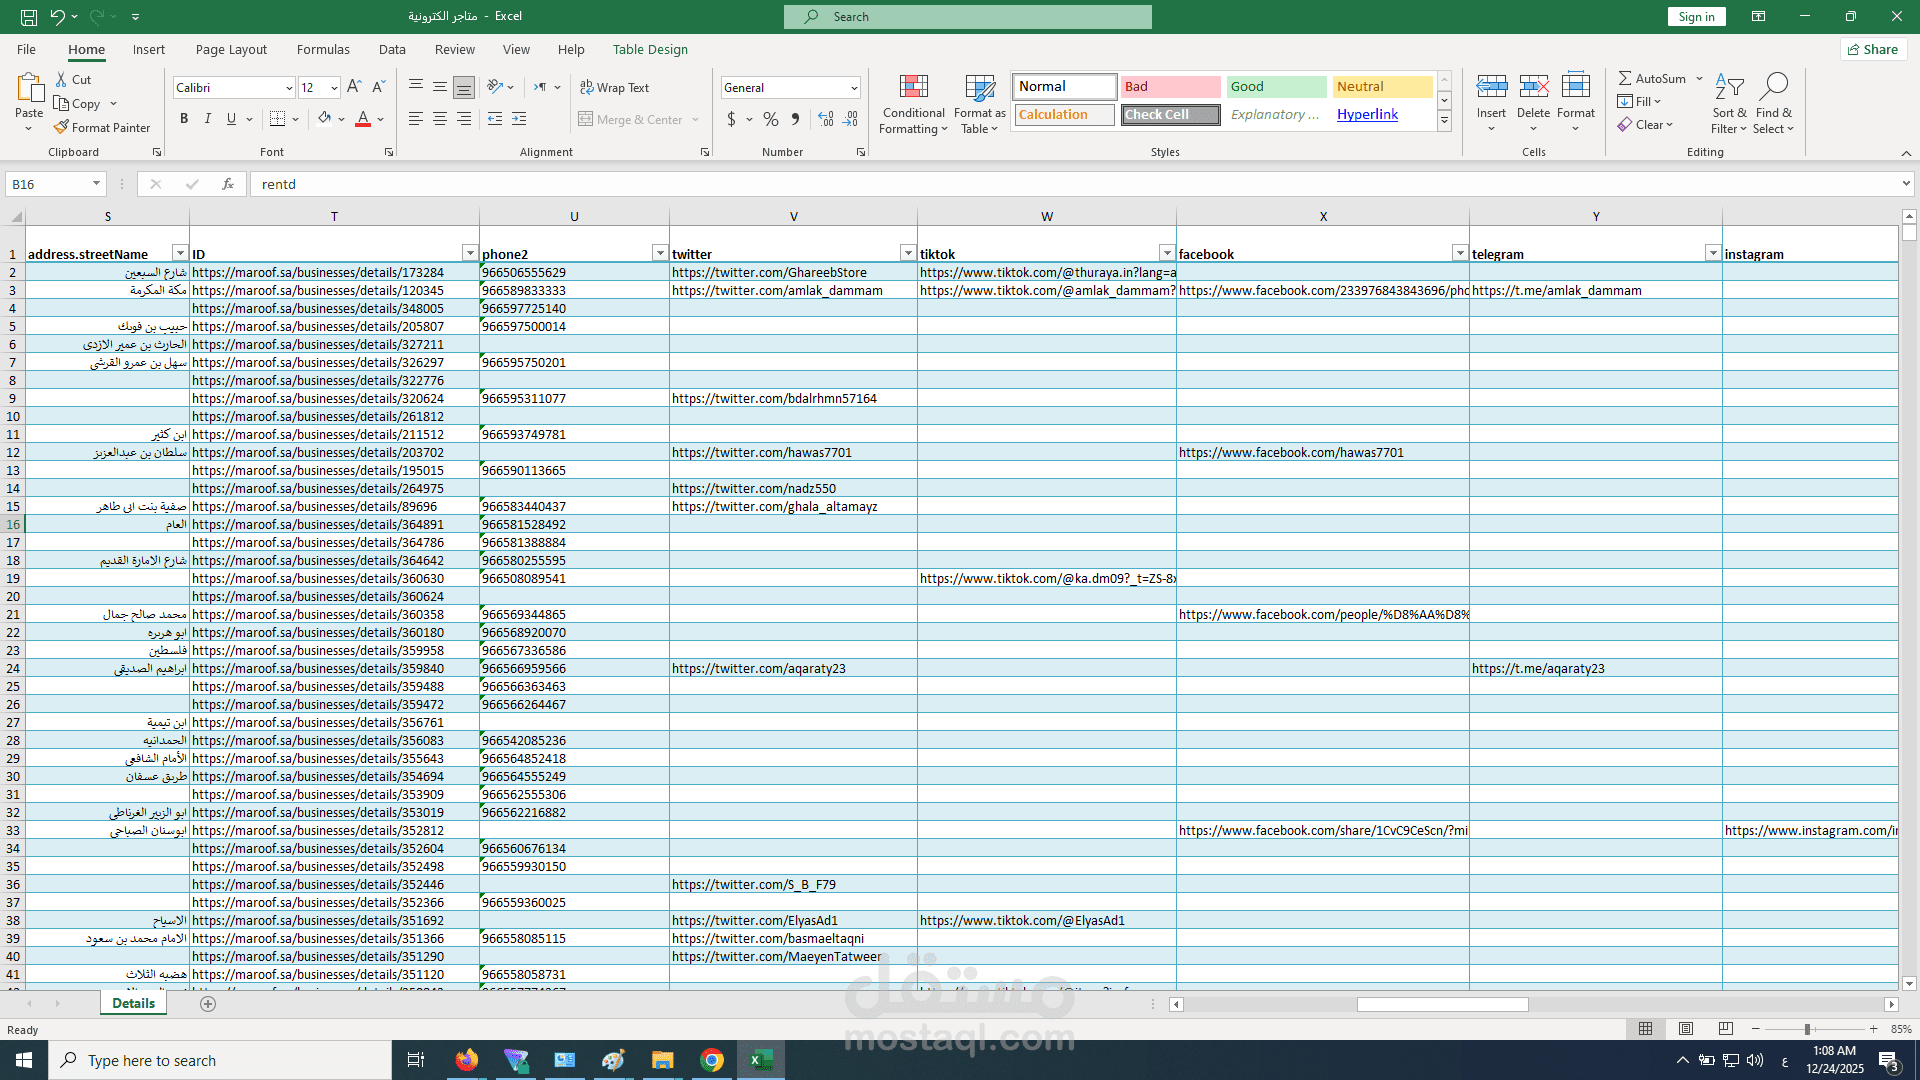Click the Format Painter brush icon

click(x=62, y=128)
